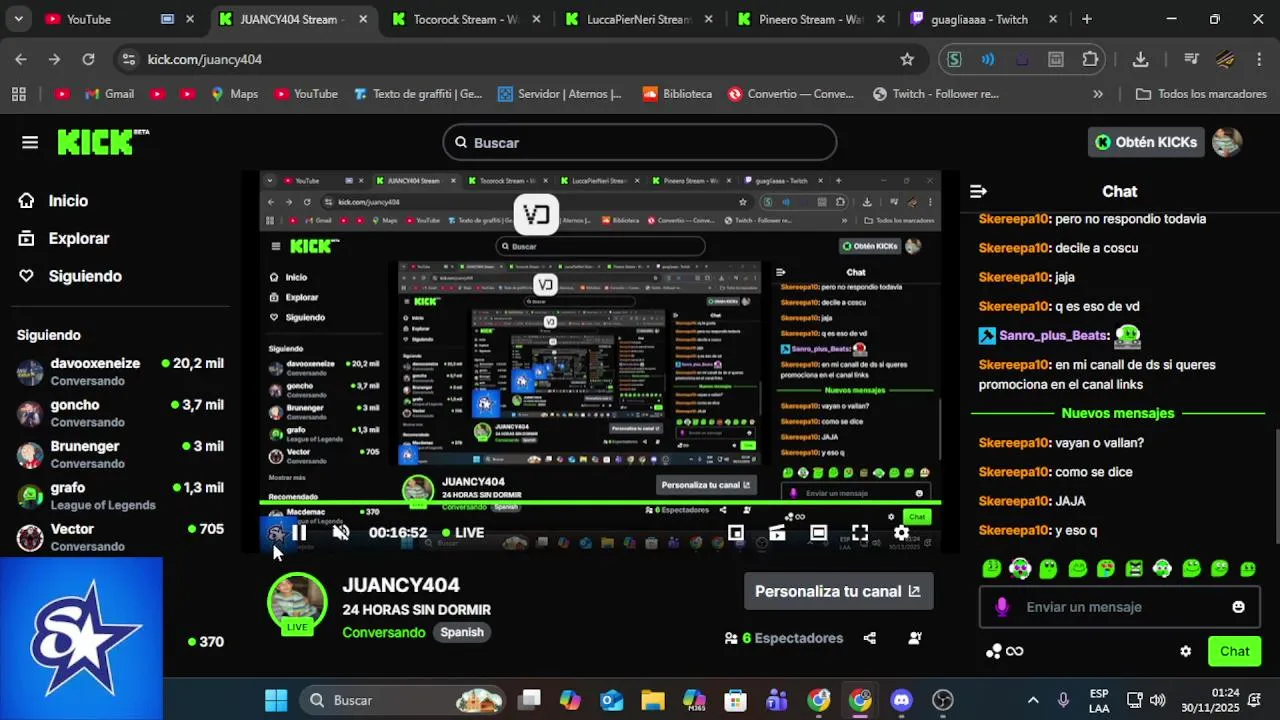Screen dimensions: 1280x720
Task: Toggle theater mode in the player
Action: pyautogui.click(x=818, y=533)
